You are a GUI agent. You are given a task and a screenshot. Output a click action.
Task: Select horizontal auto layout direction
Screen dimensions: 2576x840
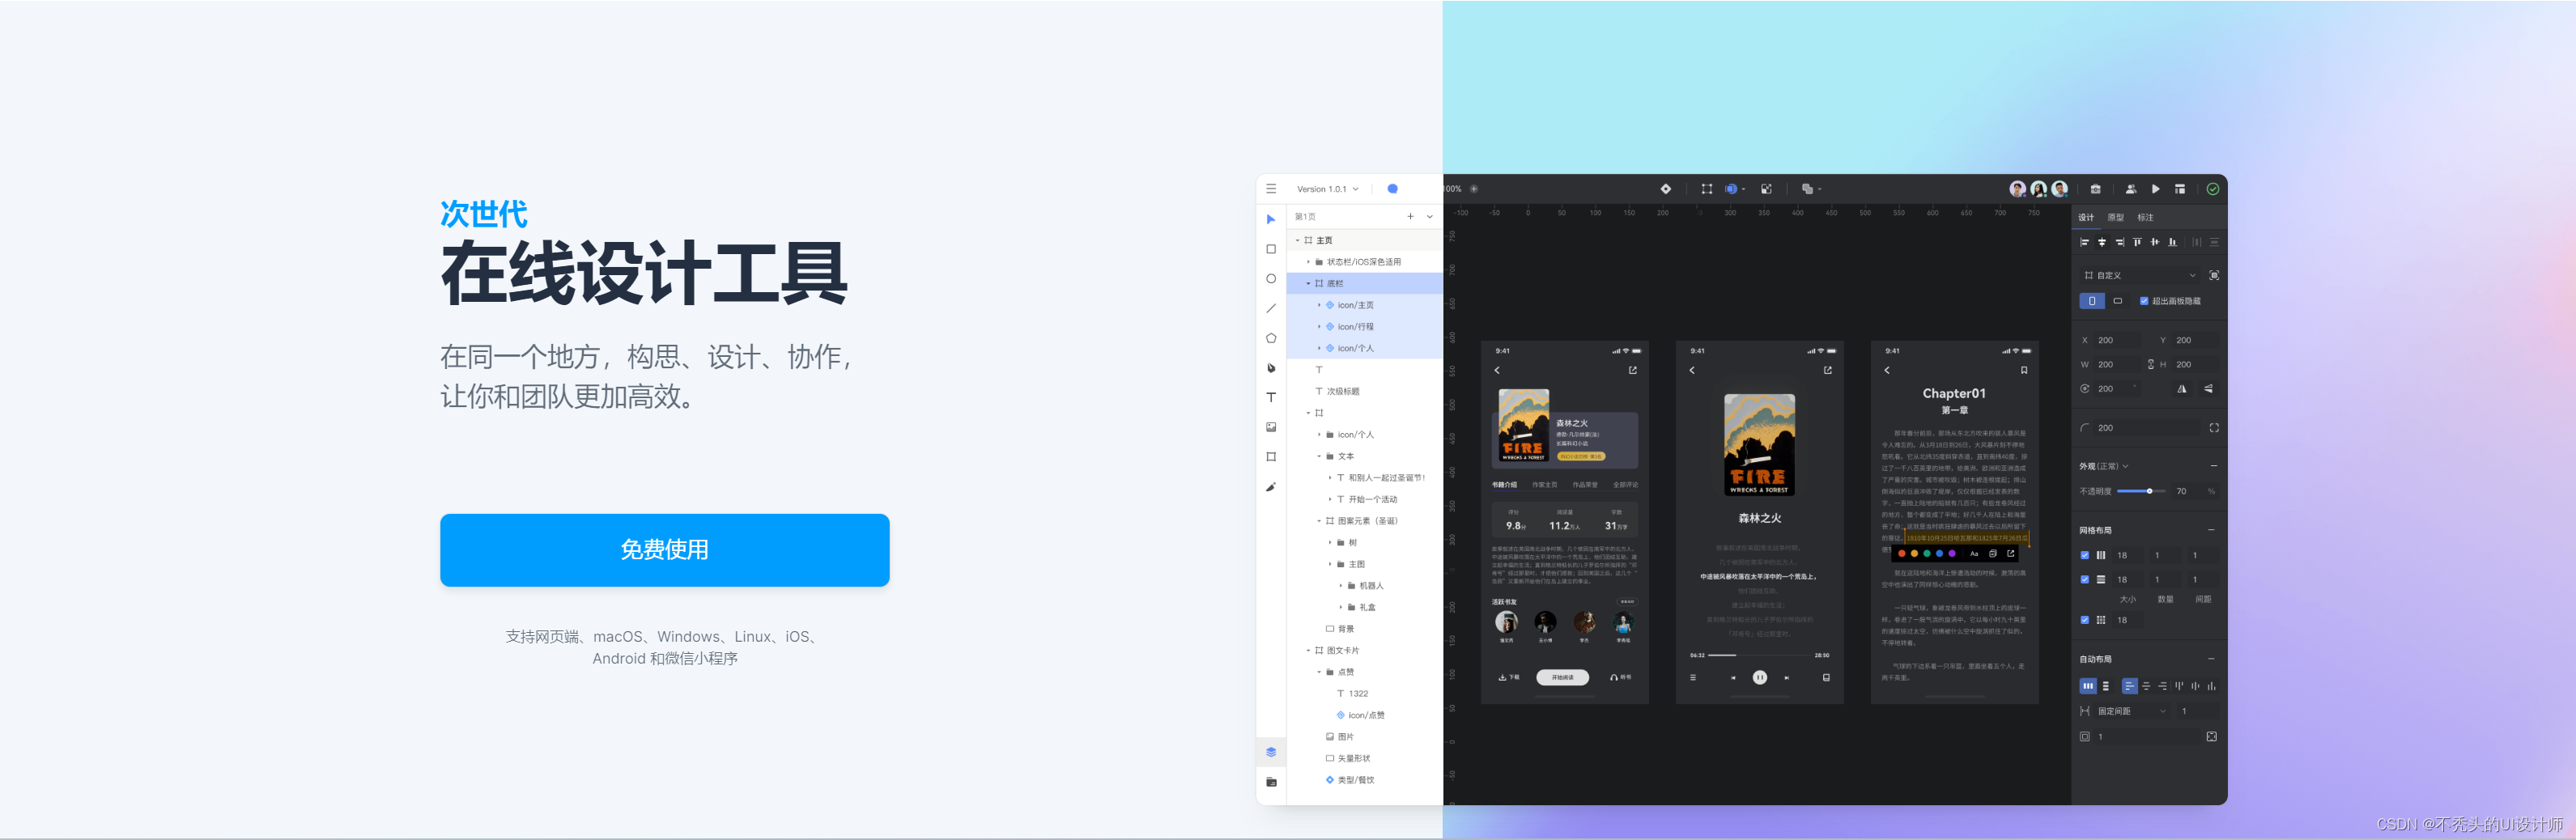[2088, 686]
